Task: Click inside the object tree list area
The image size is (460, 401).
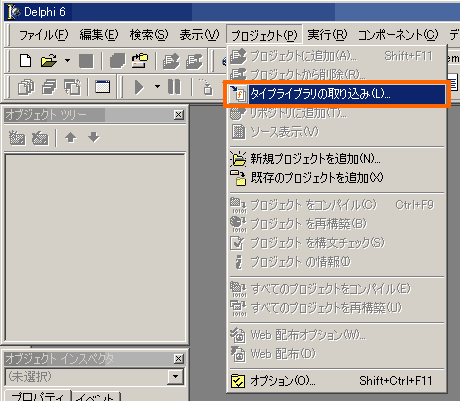Action: [95, 248]
